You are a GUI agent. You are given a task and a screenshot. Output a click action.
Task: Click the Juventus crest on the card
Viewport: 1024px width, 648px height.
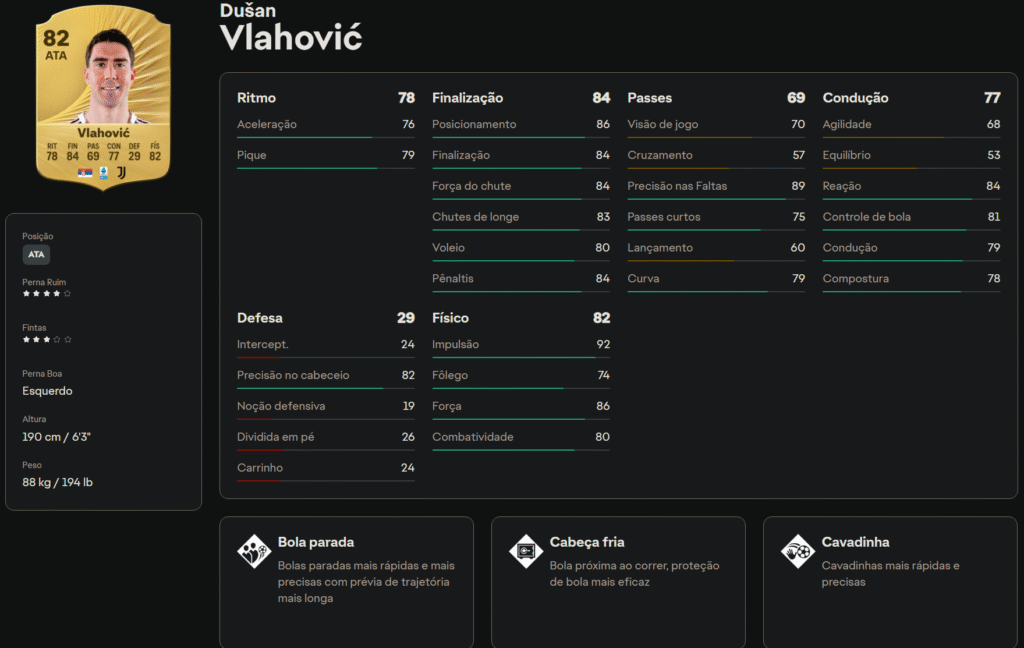pos(121,172)
